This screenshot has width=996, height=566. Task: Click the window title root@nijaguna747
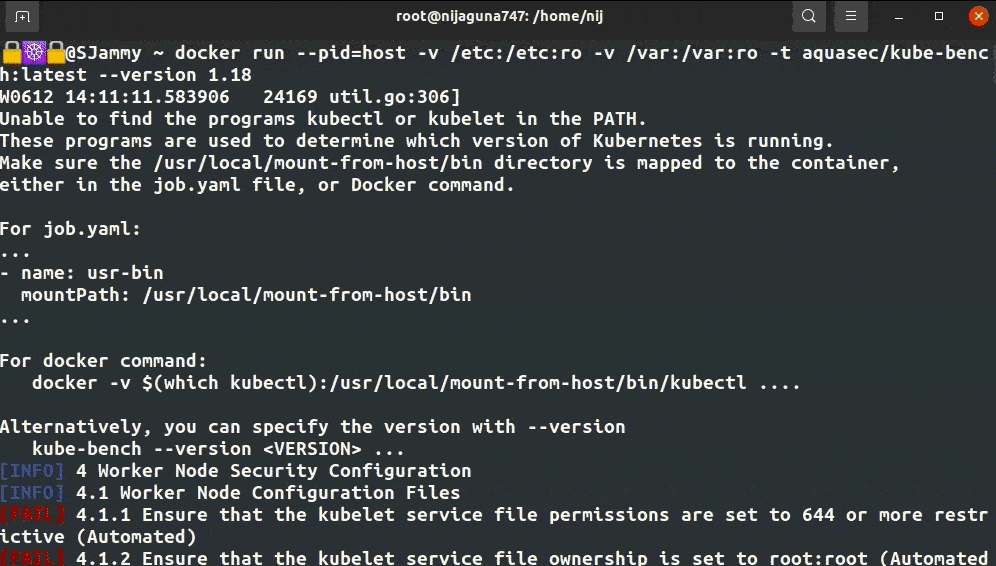pyautogui.click(x=497, y=17)
